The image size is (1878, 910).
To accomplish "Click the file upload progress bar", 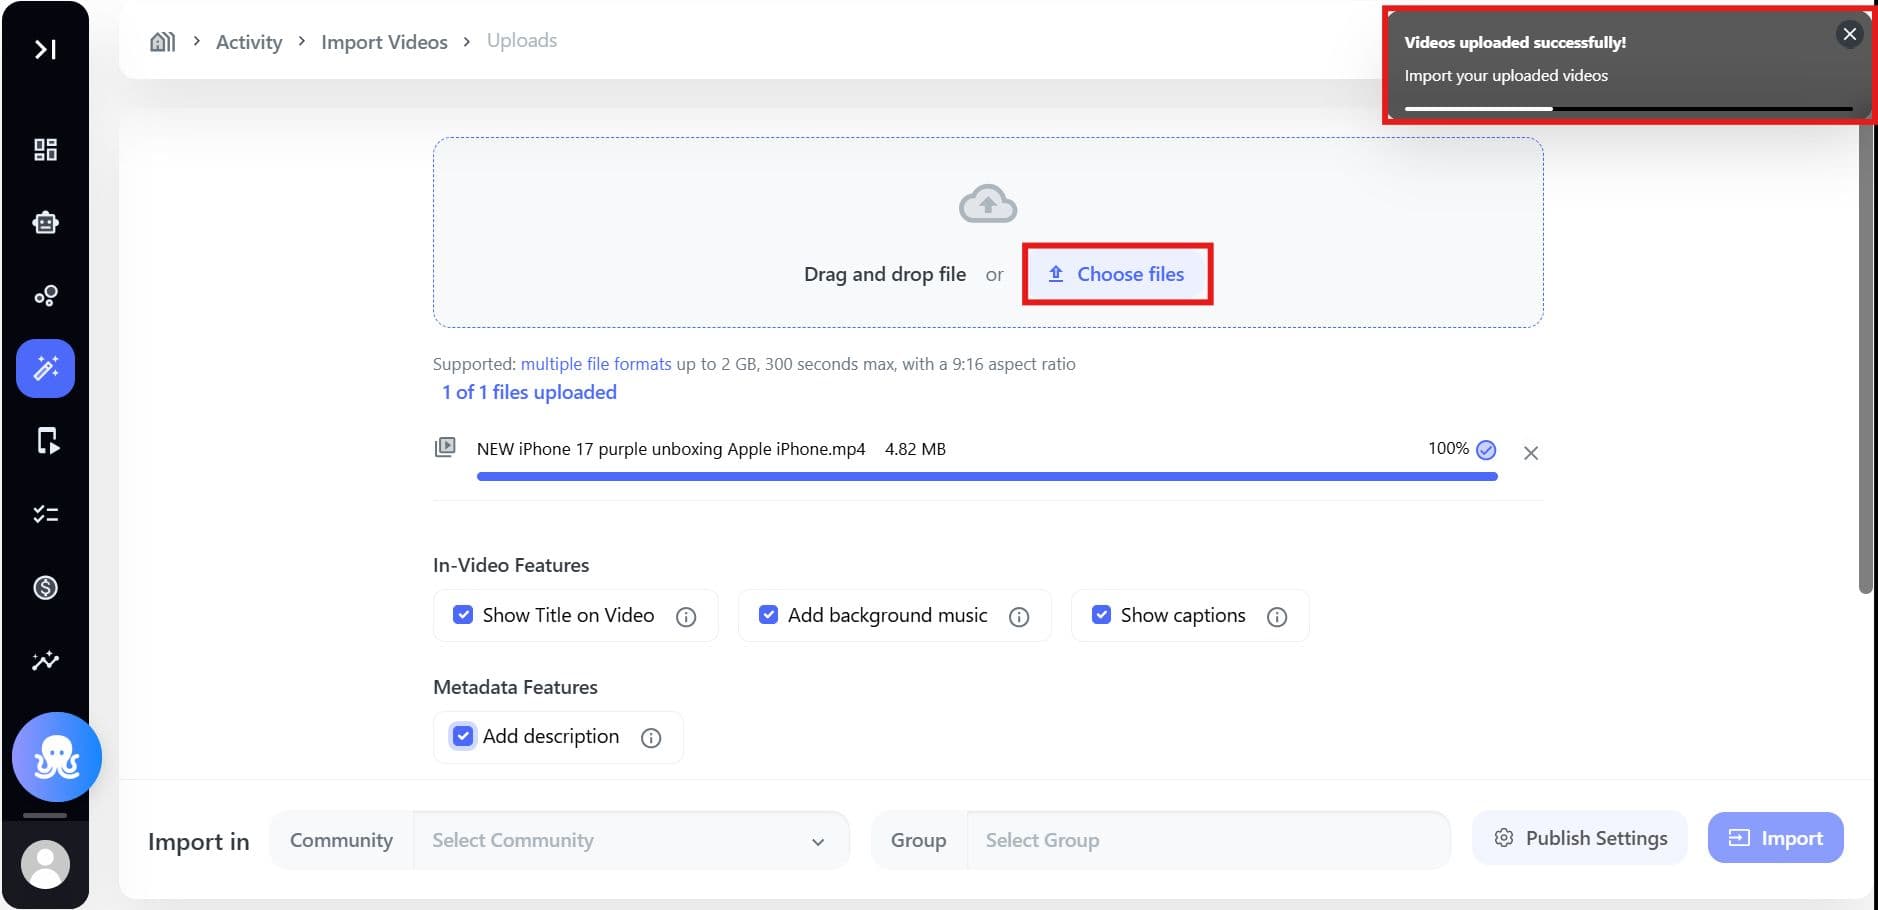I will pyautogui.click(x=987, y=477).
